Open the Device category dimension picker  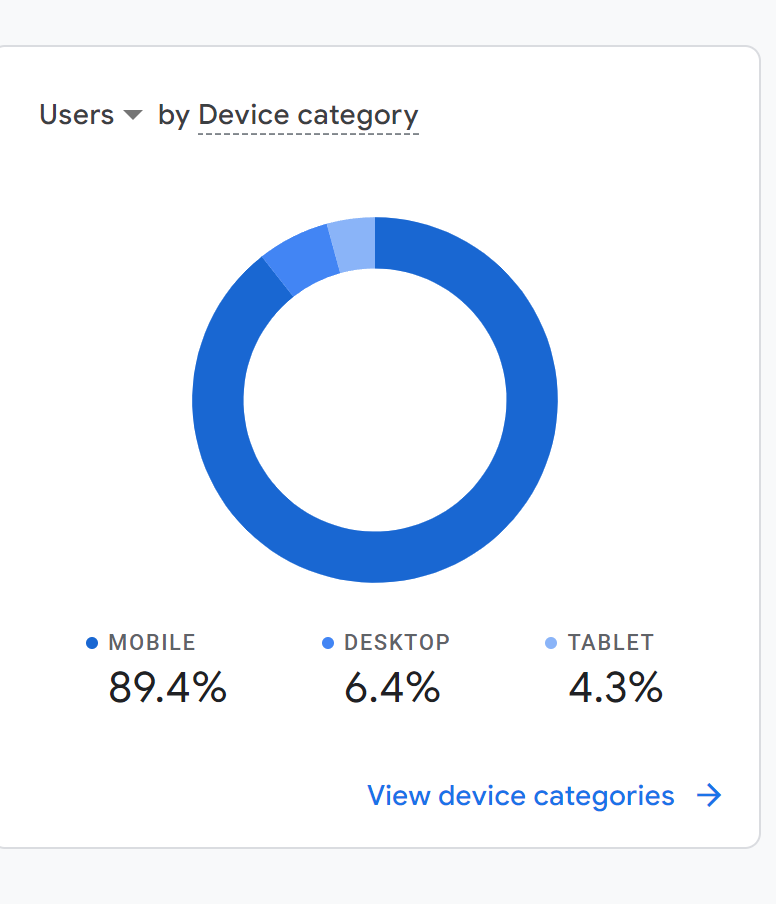tap(308, 115)
